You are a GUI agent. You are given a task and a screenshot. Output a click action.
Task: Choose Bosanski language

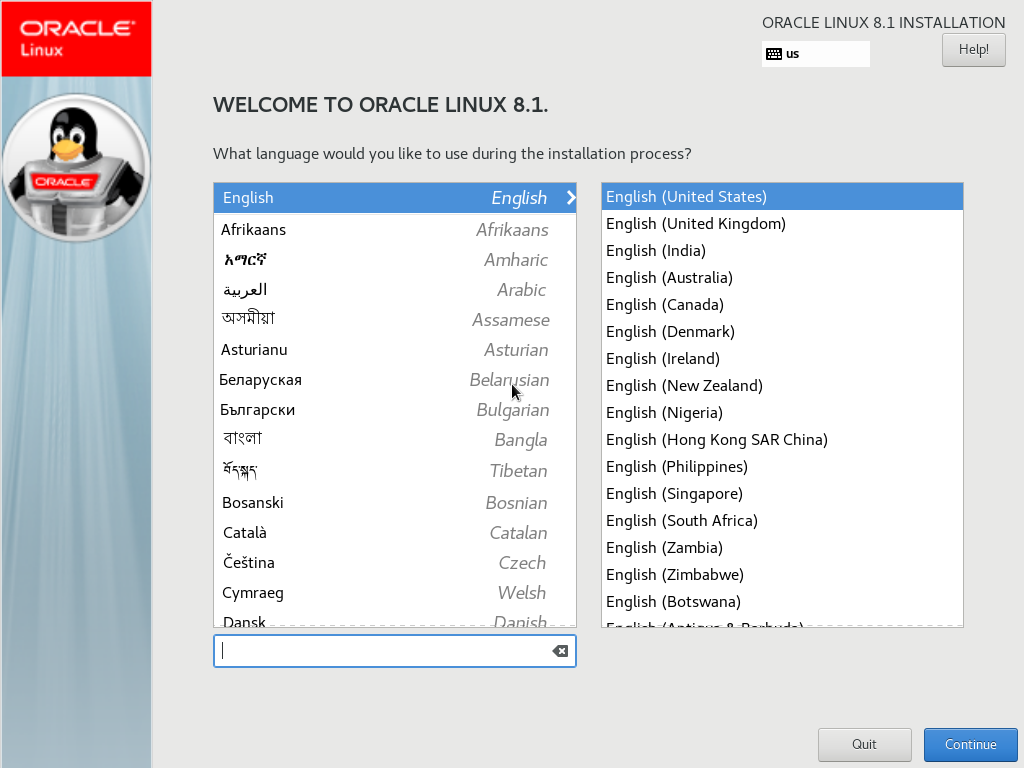coord(394,503)
